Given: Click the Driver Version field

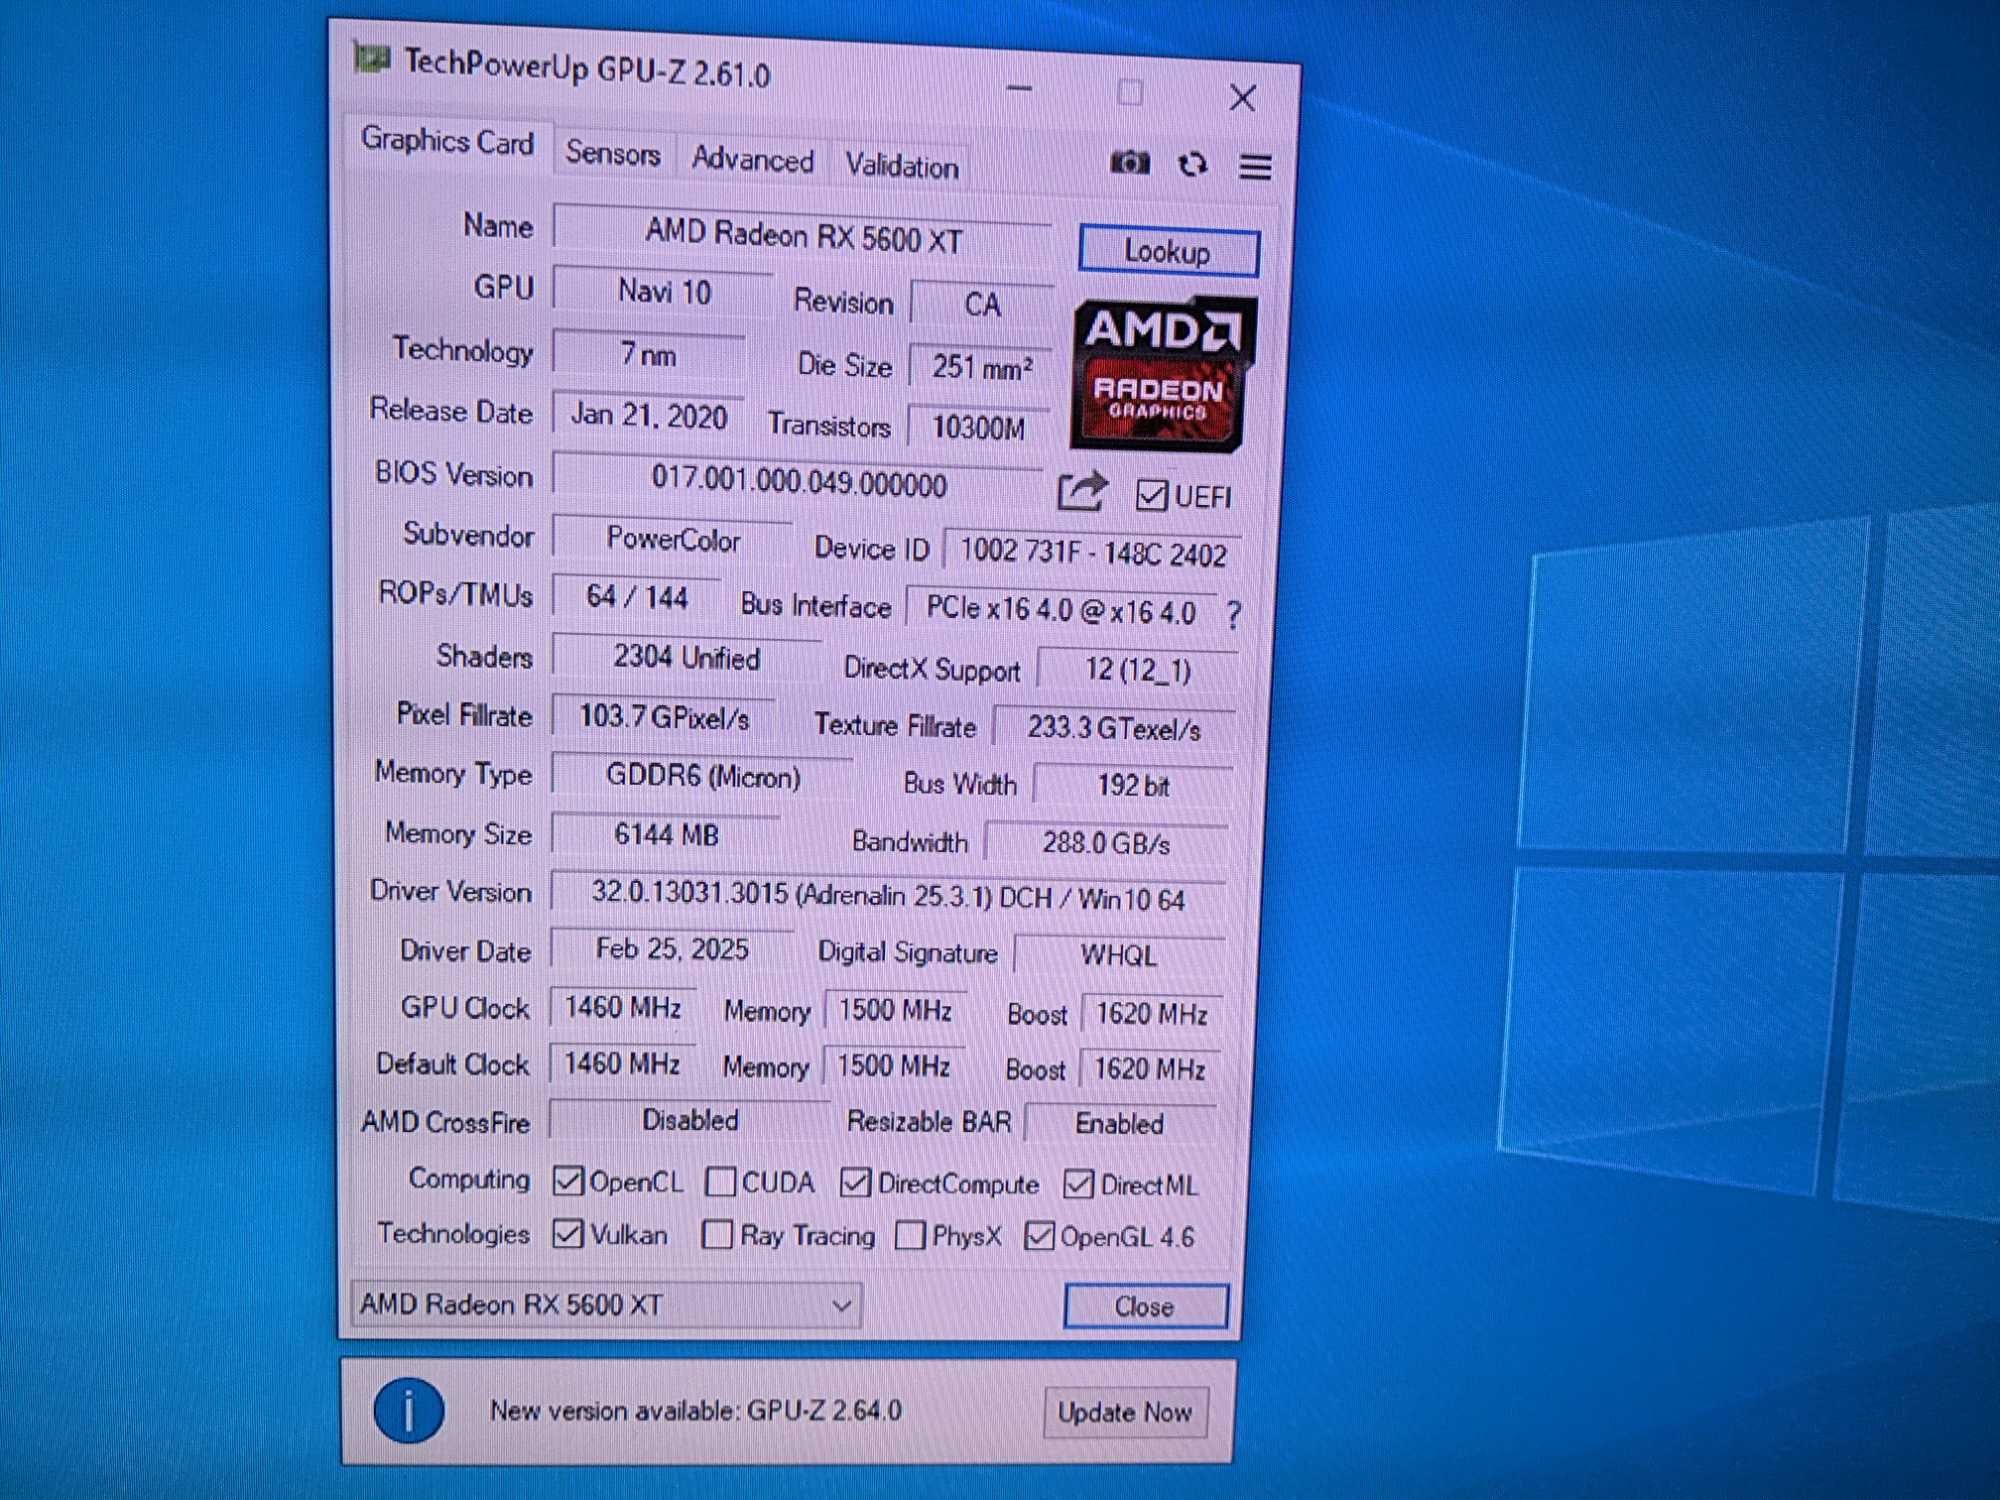Looking at the screenshot, I should (x=888, y=895).
